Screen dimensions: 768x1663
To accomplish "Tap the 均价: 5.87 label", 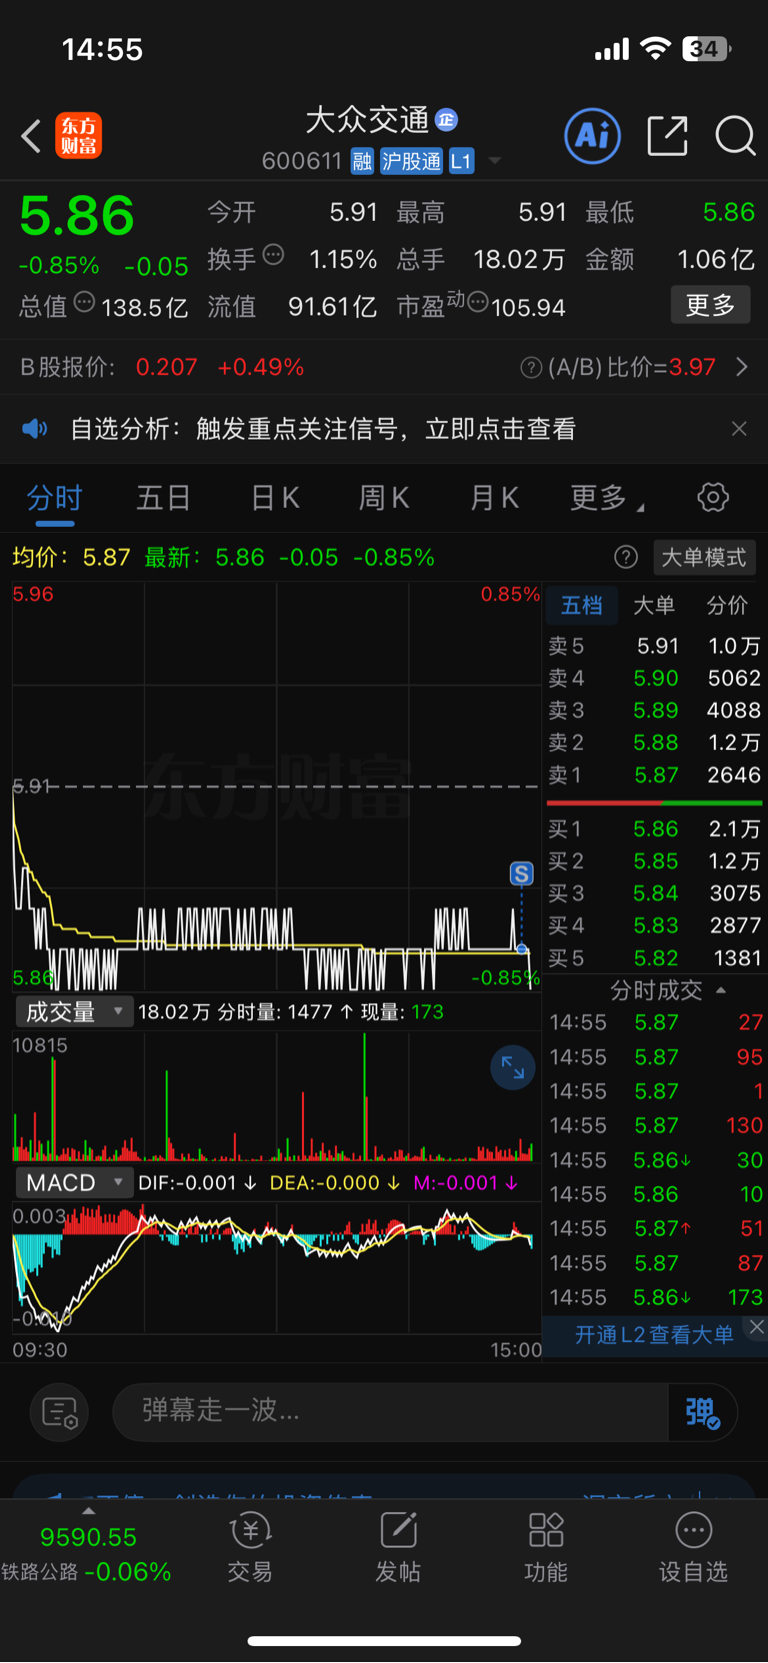I will pos(71,557).
